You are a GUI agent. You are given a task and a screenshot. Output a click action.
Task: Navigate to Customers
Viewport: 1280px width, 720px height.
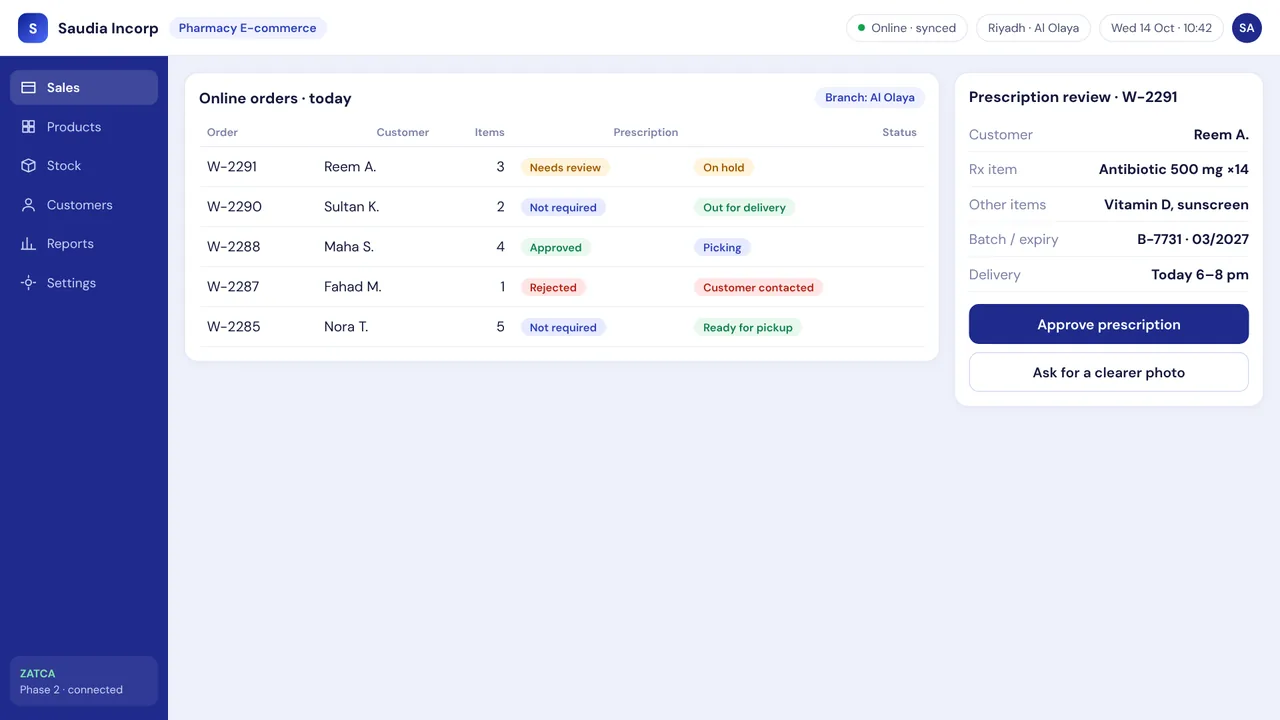(x=84, y=205)
